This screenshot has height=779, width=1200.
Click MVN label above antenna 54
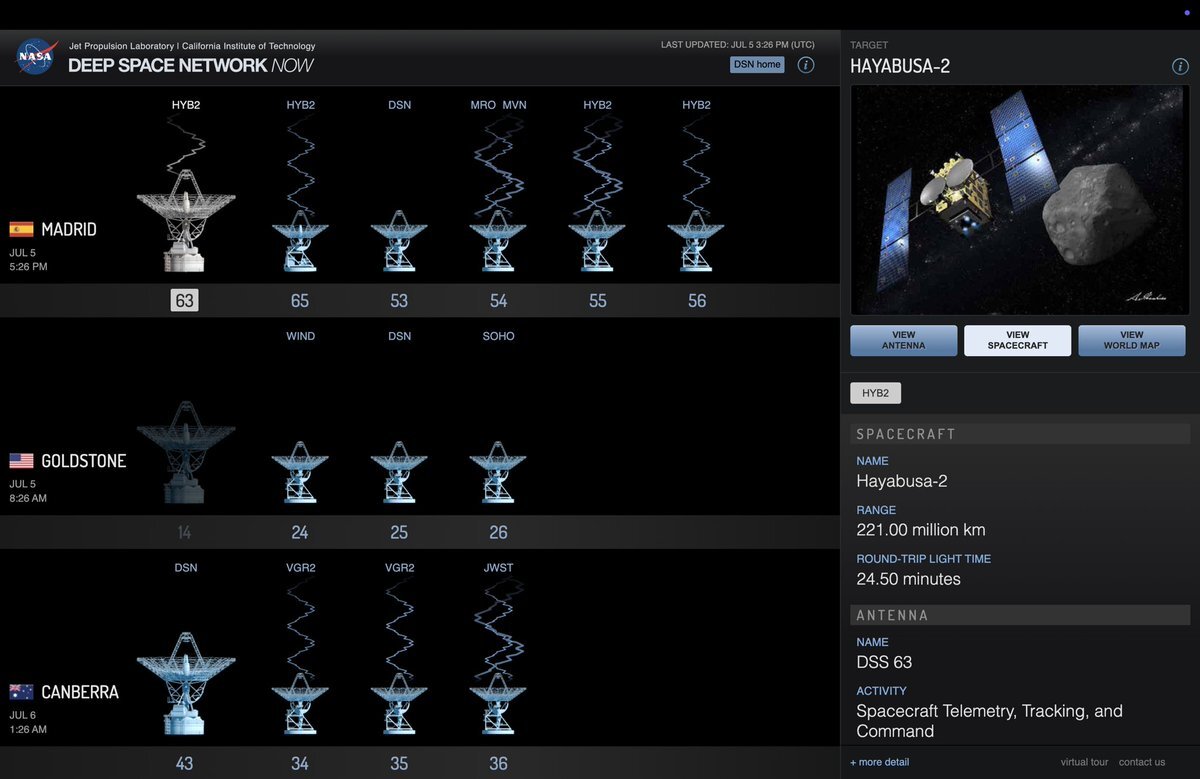(x=514, y=105)
